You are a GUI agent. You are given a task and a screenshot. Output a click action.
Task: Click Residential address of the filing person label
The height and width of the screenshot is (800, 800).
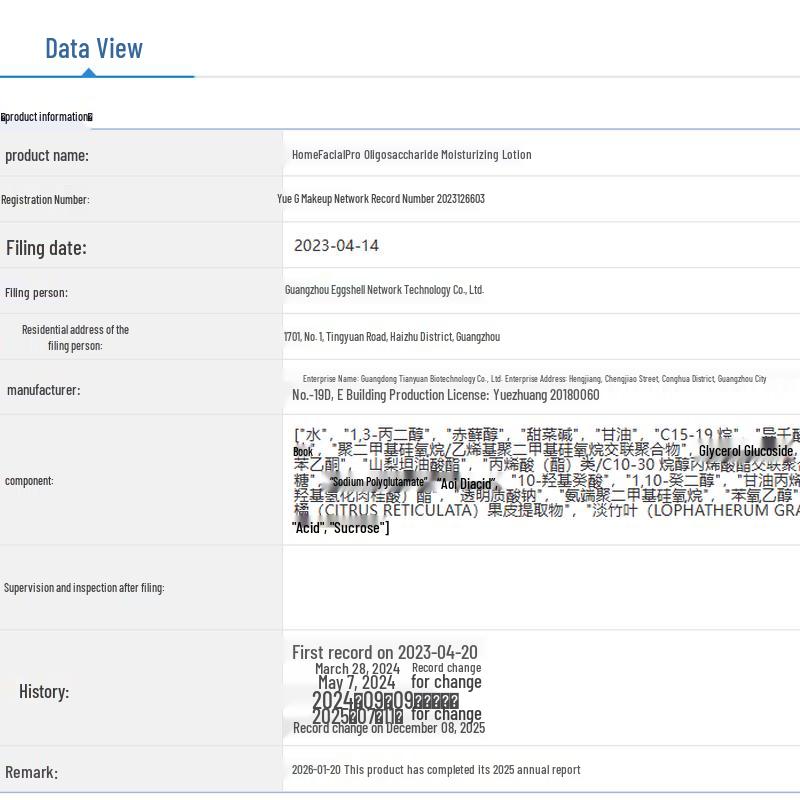pos(75,337)
